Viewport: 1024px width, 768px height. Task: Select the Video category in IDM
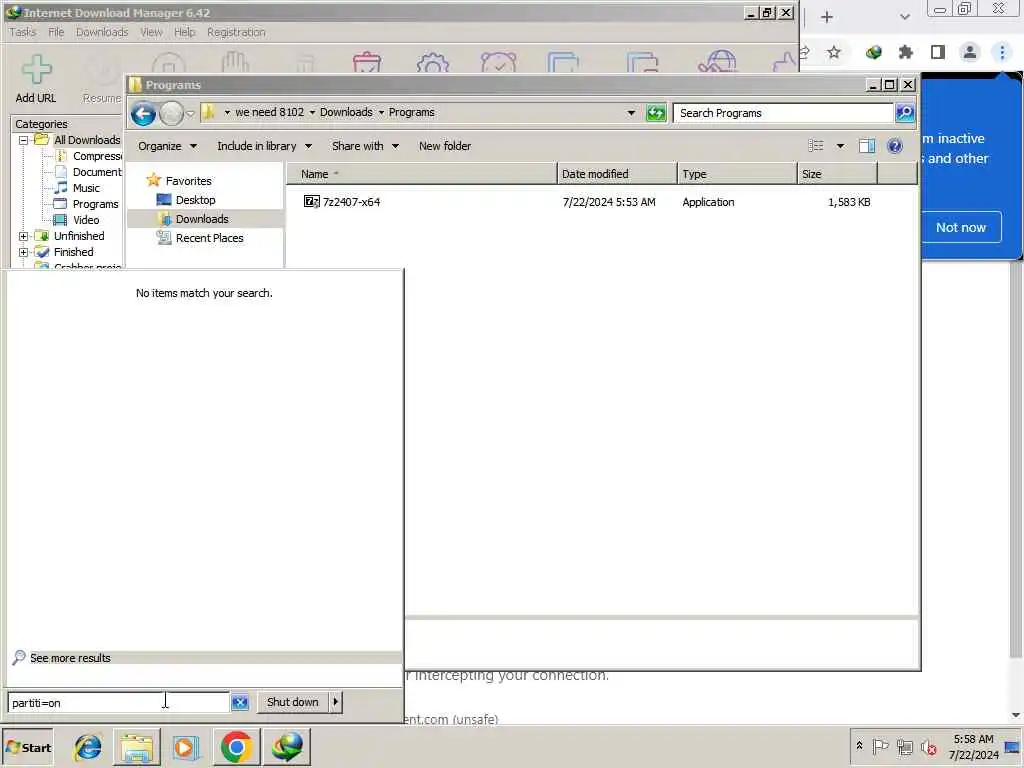click(x=86, y=220)
